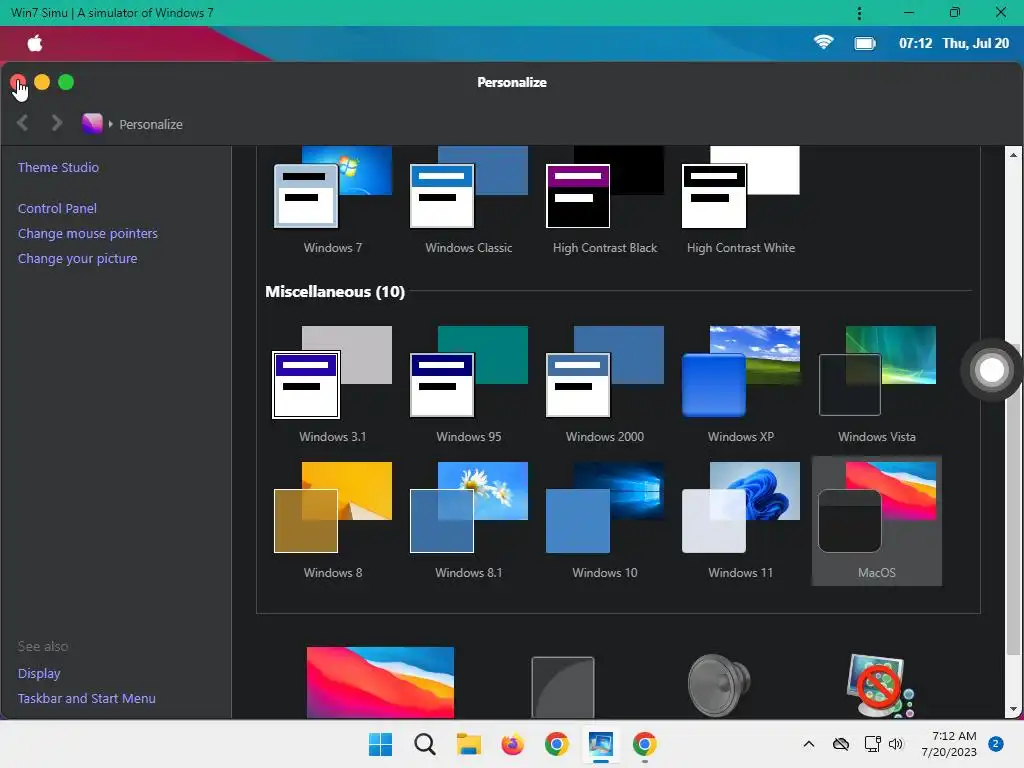Switch to the Win7 Simu taskbar app
This screenshot has height=768, width=1024.
pyautogui.click(x=601, y=744)
